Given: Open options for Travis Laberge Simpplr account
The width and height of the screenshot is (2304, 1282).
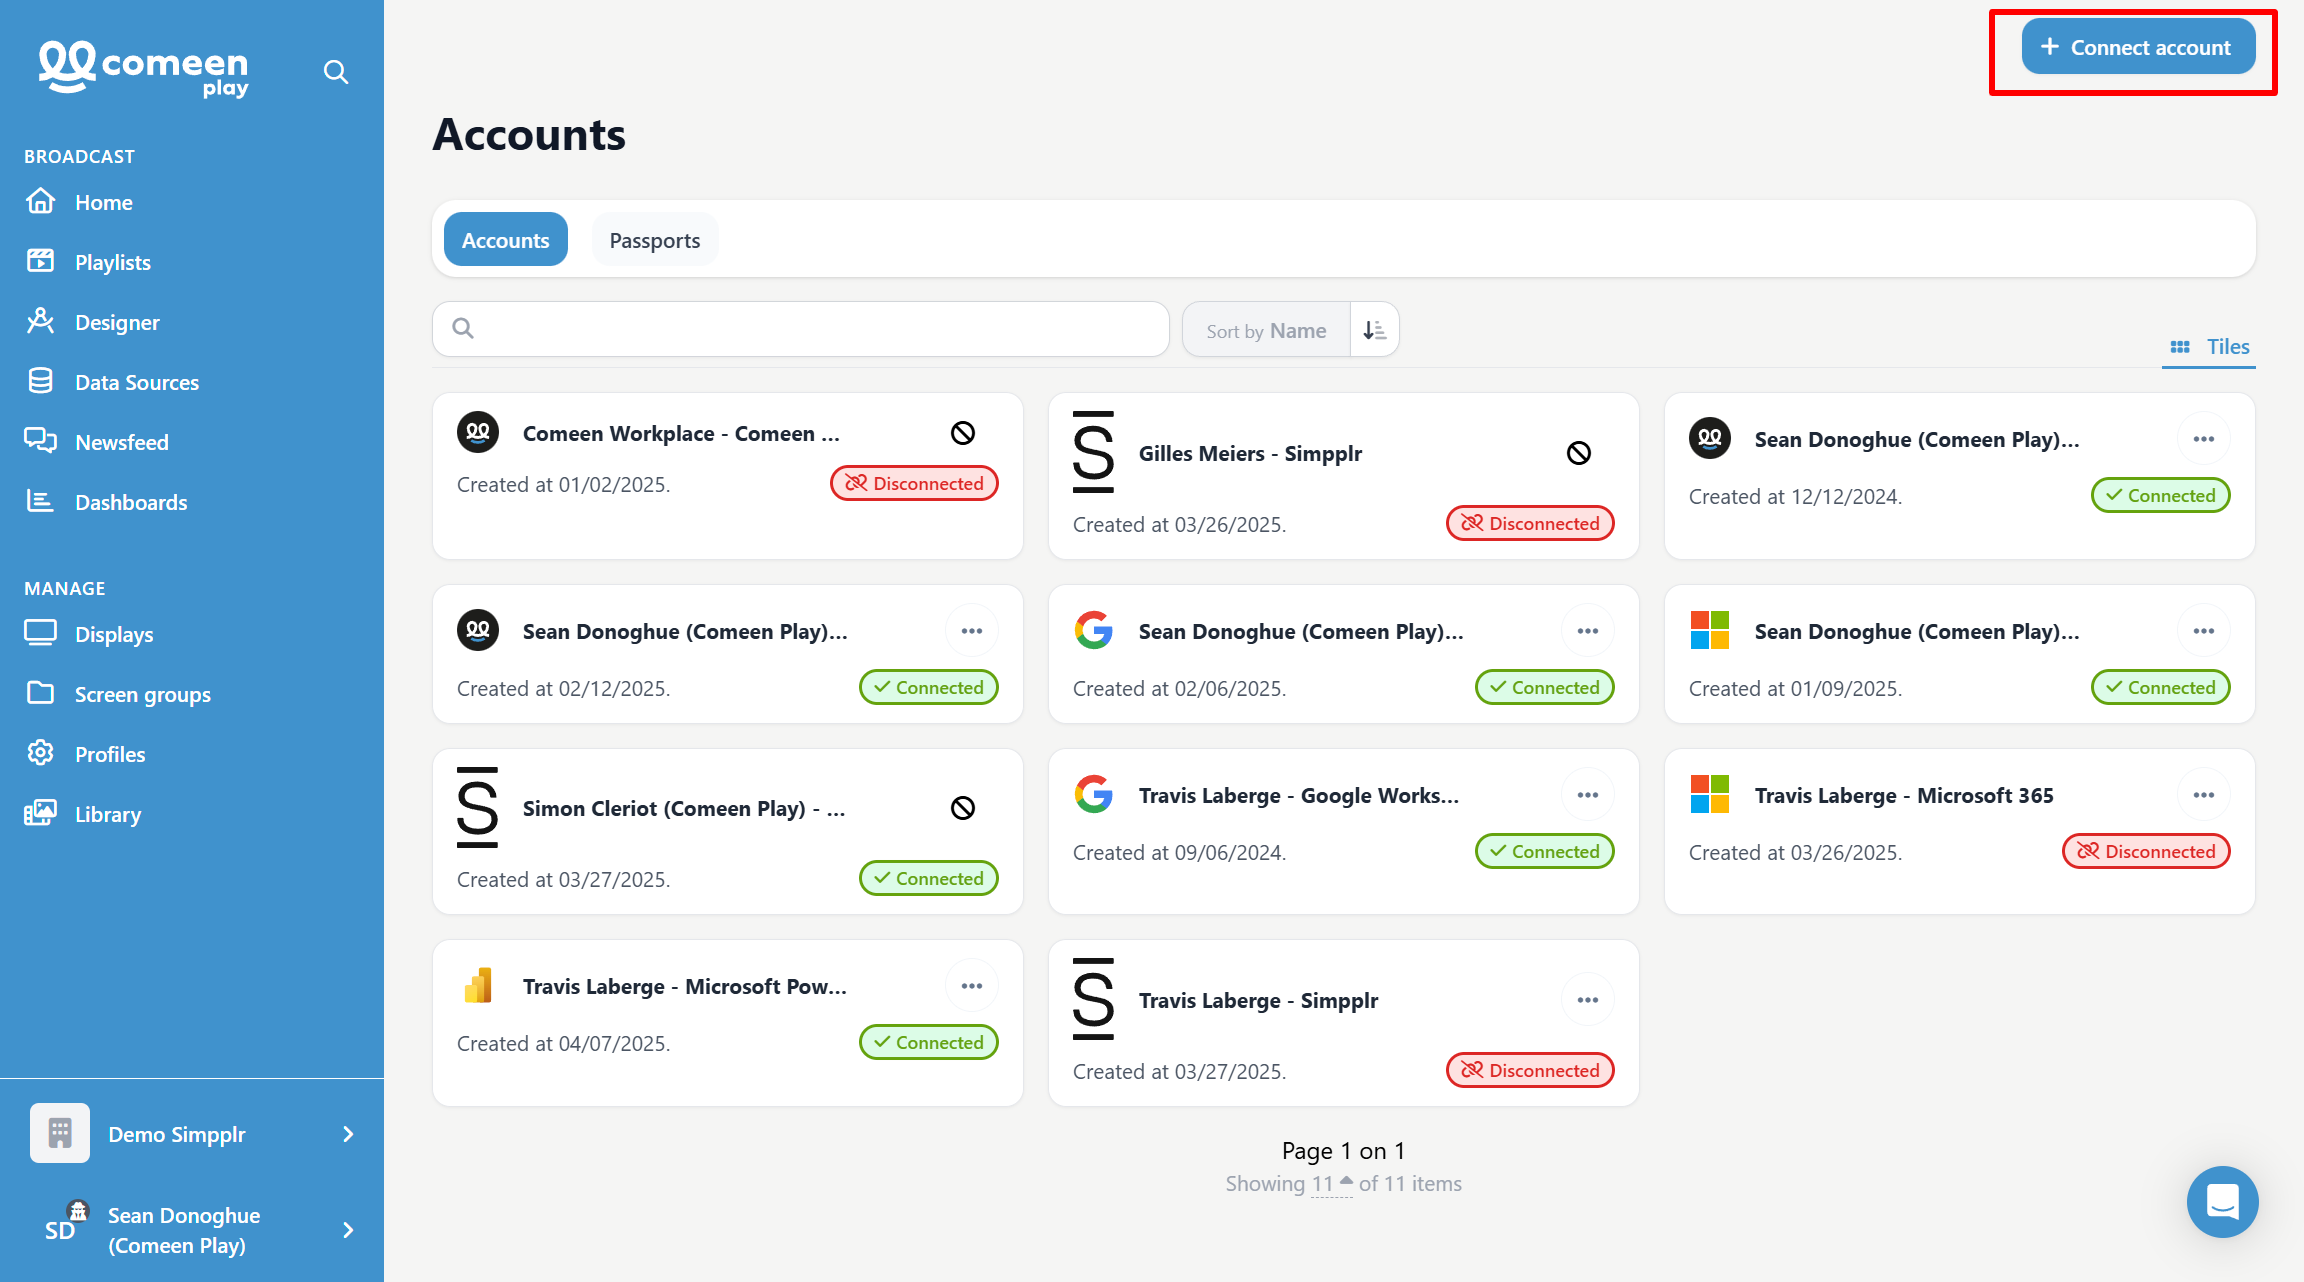Looking at the screenshot, I should [1588, 1000].
